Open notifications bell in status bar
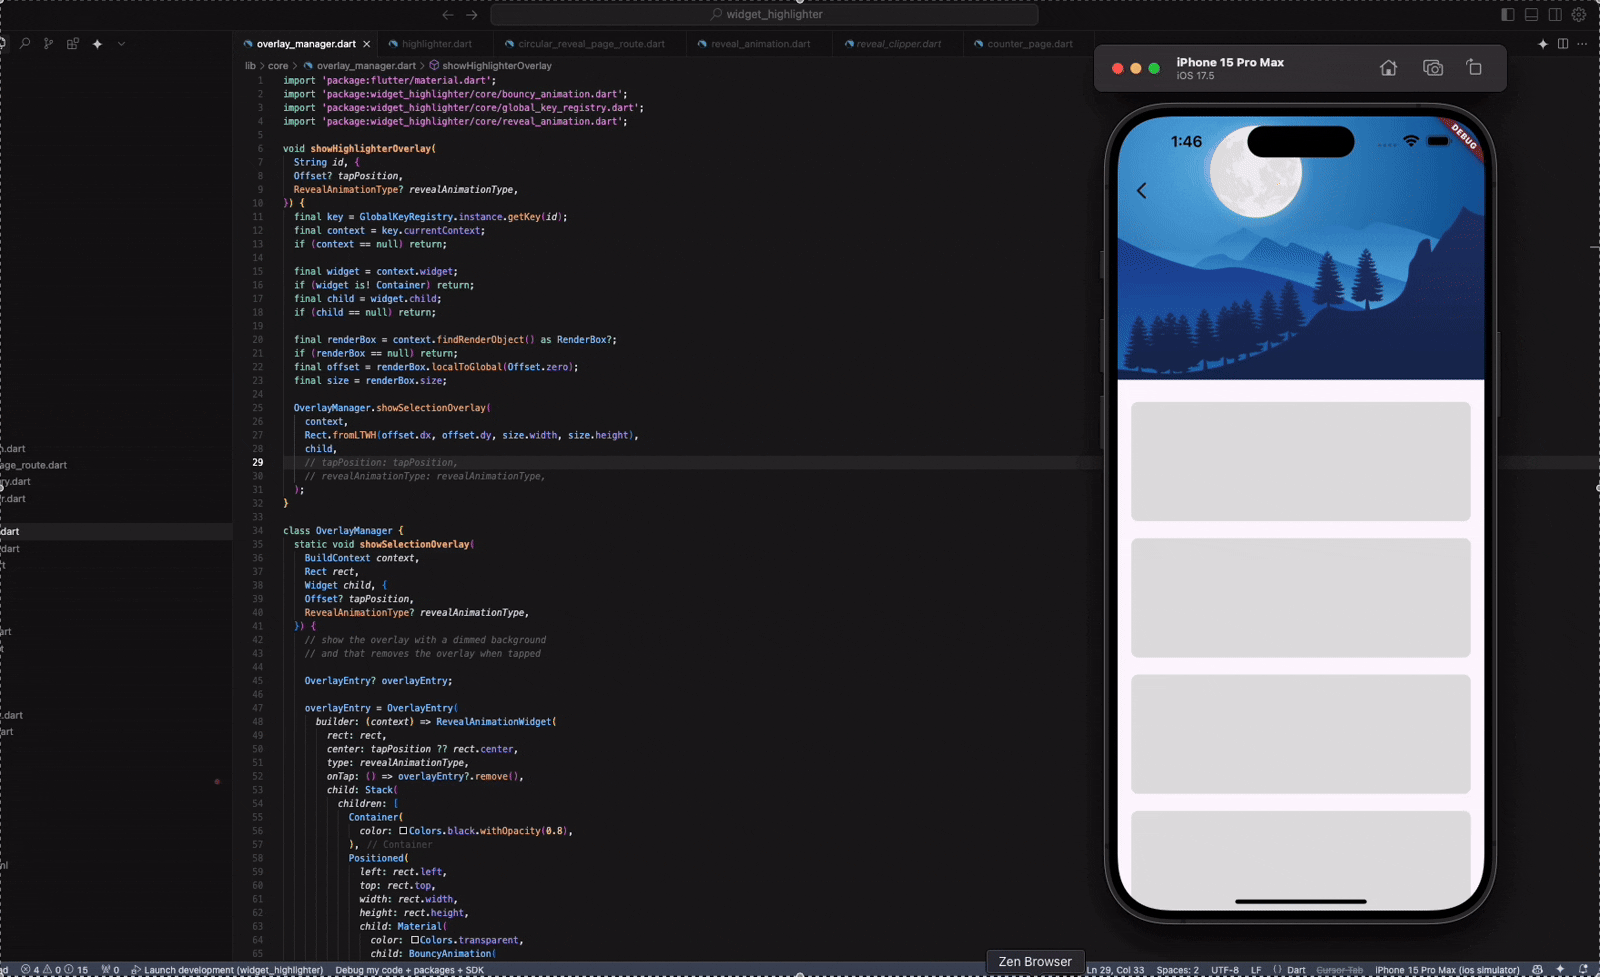This screenshot has height=977, width=1600. [1583, 970]
